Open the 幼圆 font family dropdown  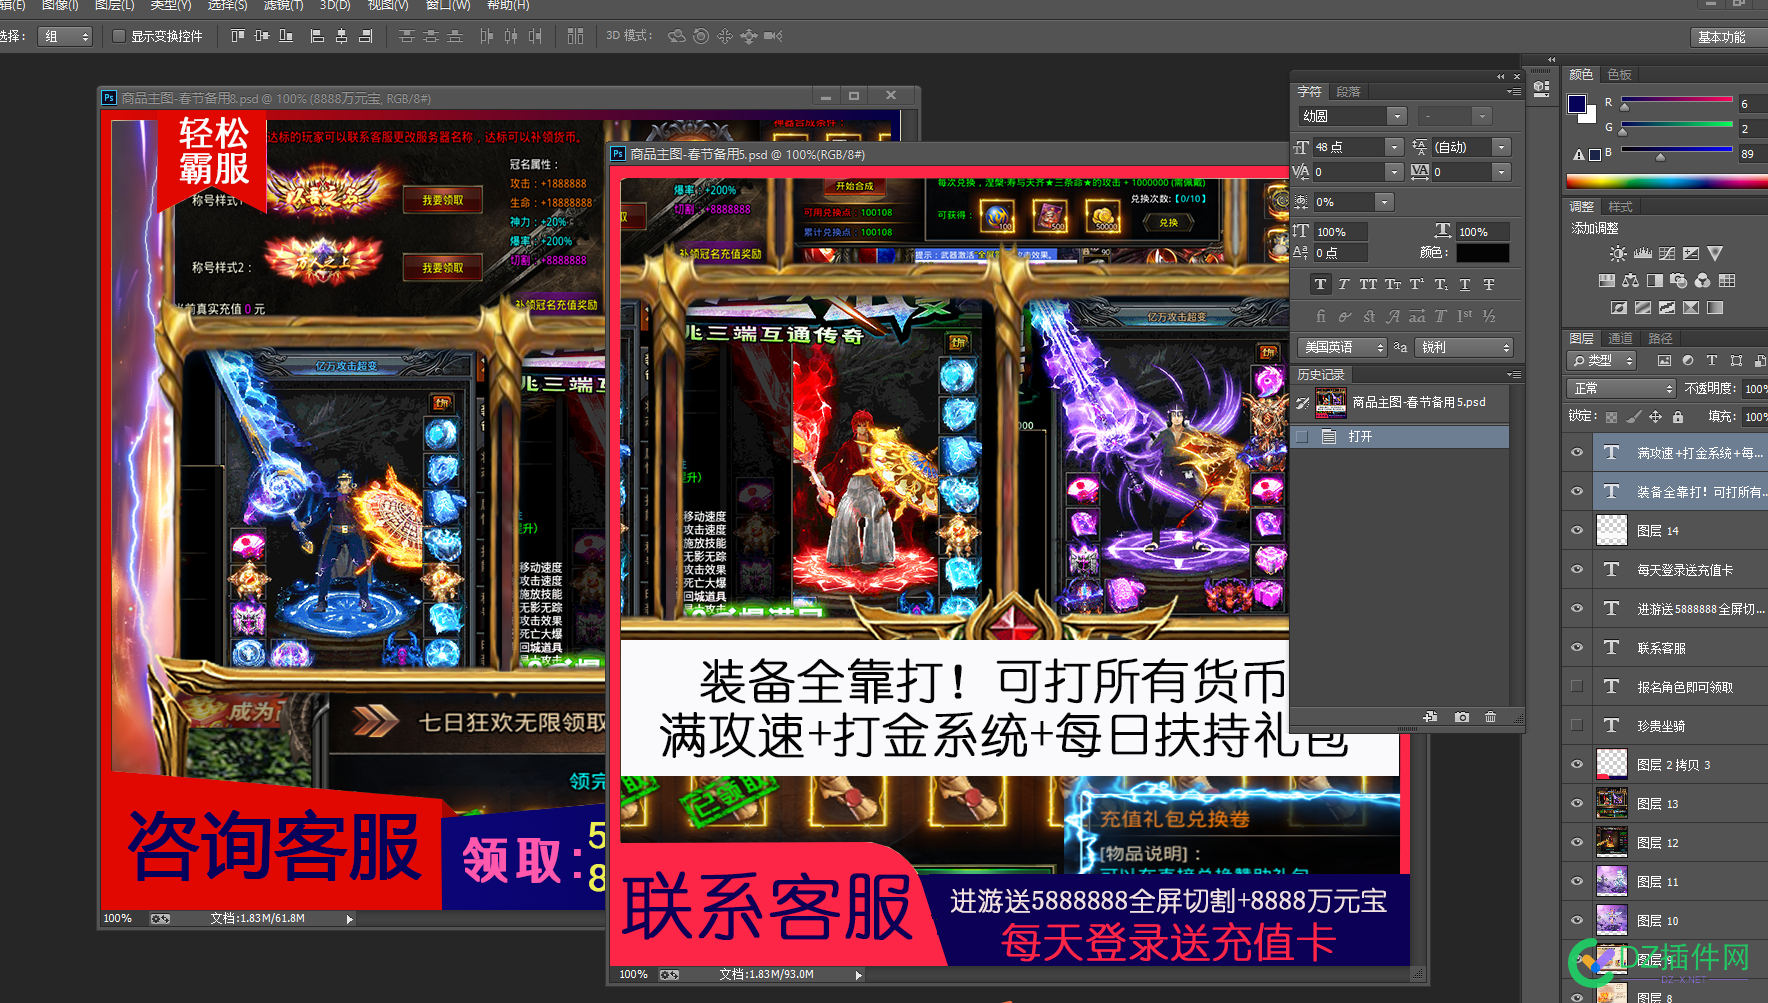(x=1398, y=116)
